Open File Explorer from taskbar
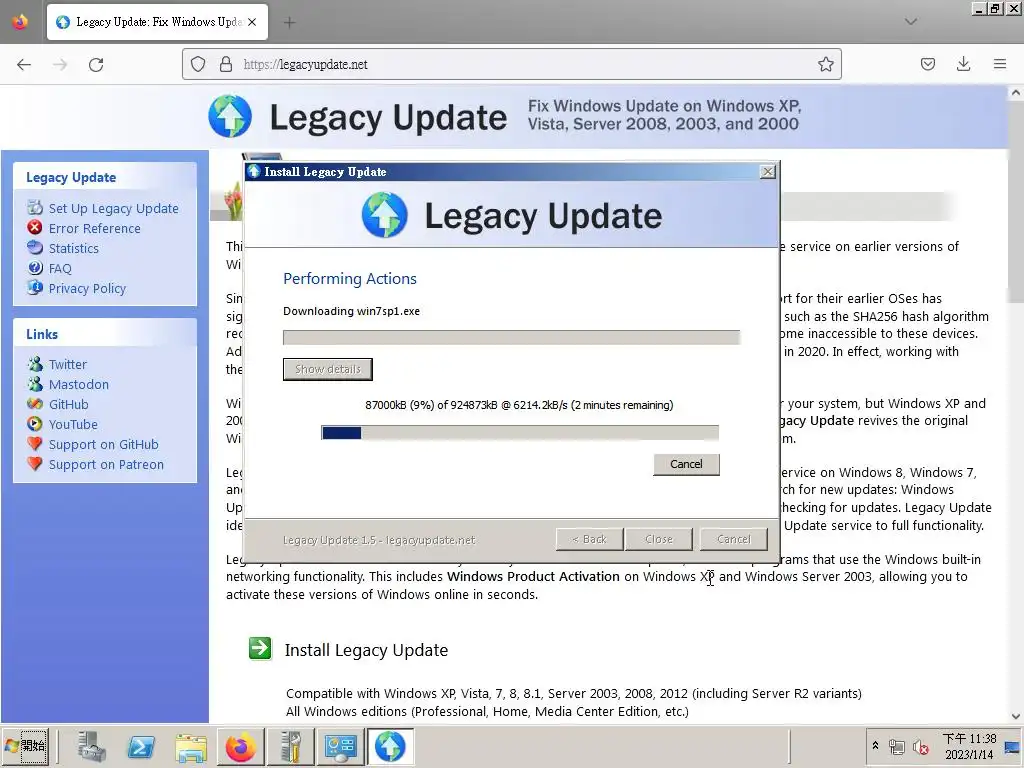The width and height of the screenshot is (1024, 768). coord(191,746)
